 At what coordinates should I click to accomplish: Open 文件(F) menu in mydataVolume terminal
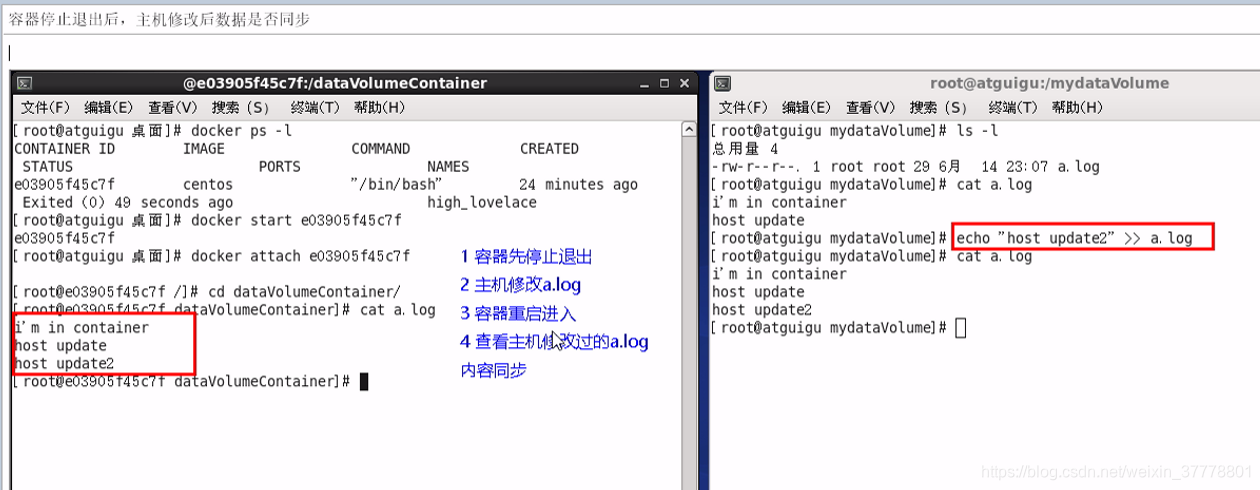click(x=744, y=107)
